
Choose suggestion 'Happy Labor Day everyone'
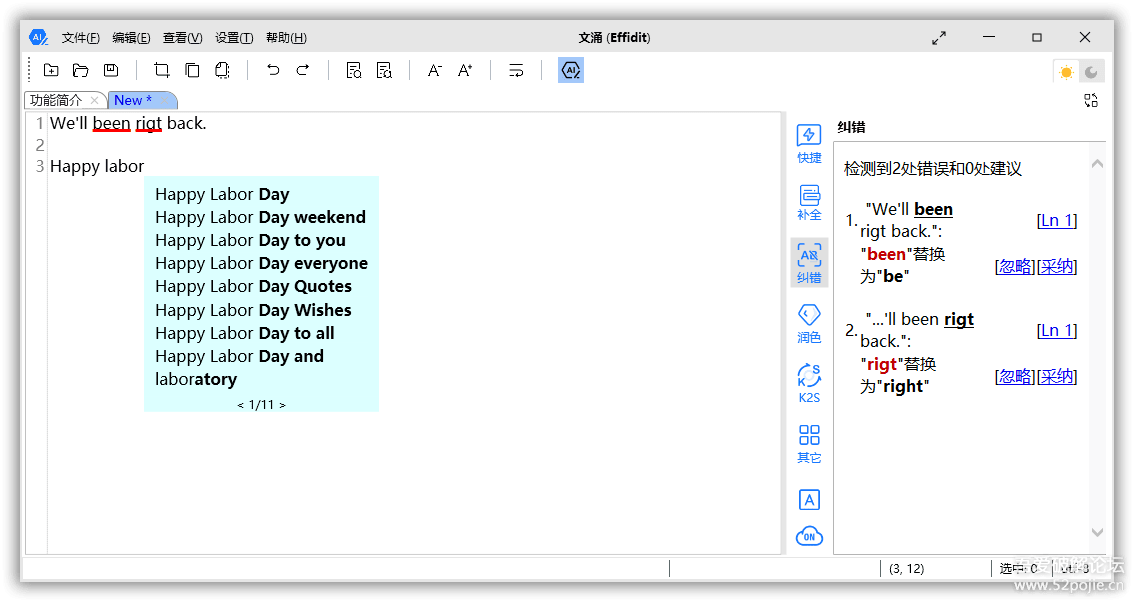pos(261,263)
